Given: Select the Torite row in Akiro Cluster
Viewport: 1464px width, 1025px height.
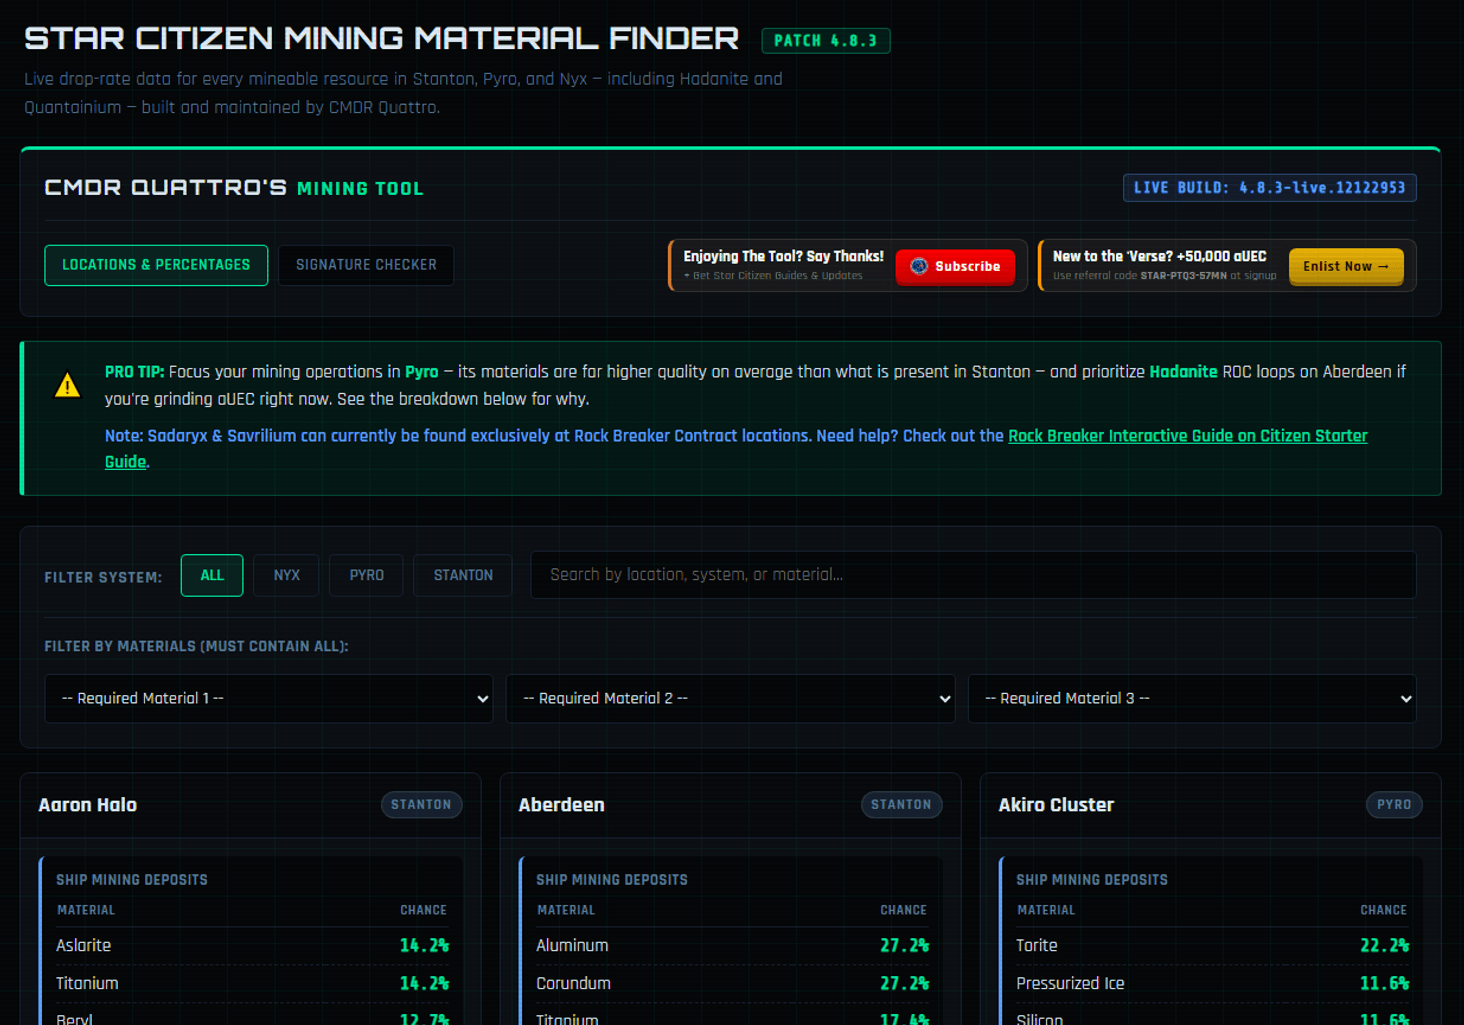Looking at the screenshot, I should [1212, 946].
